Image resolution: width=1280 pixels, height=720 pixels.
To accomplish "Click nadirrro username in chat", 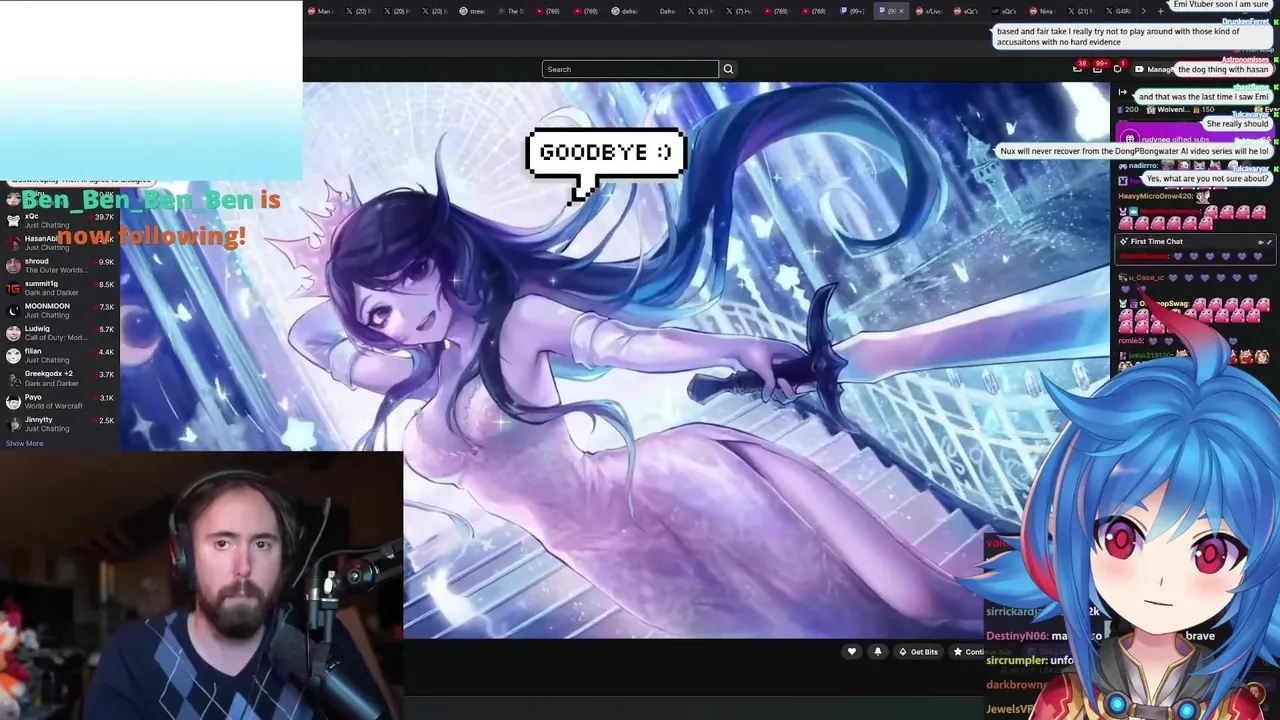I will pos(1143,166).
